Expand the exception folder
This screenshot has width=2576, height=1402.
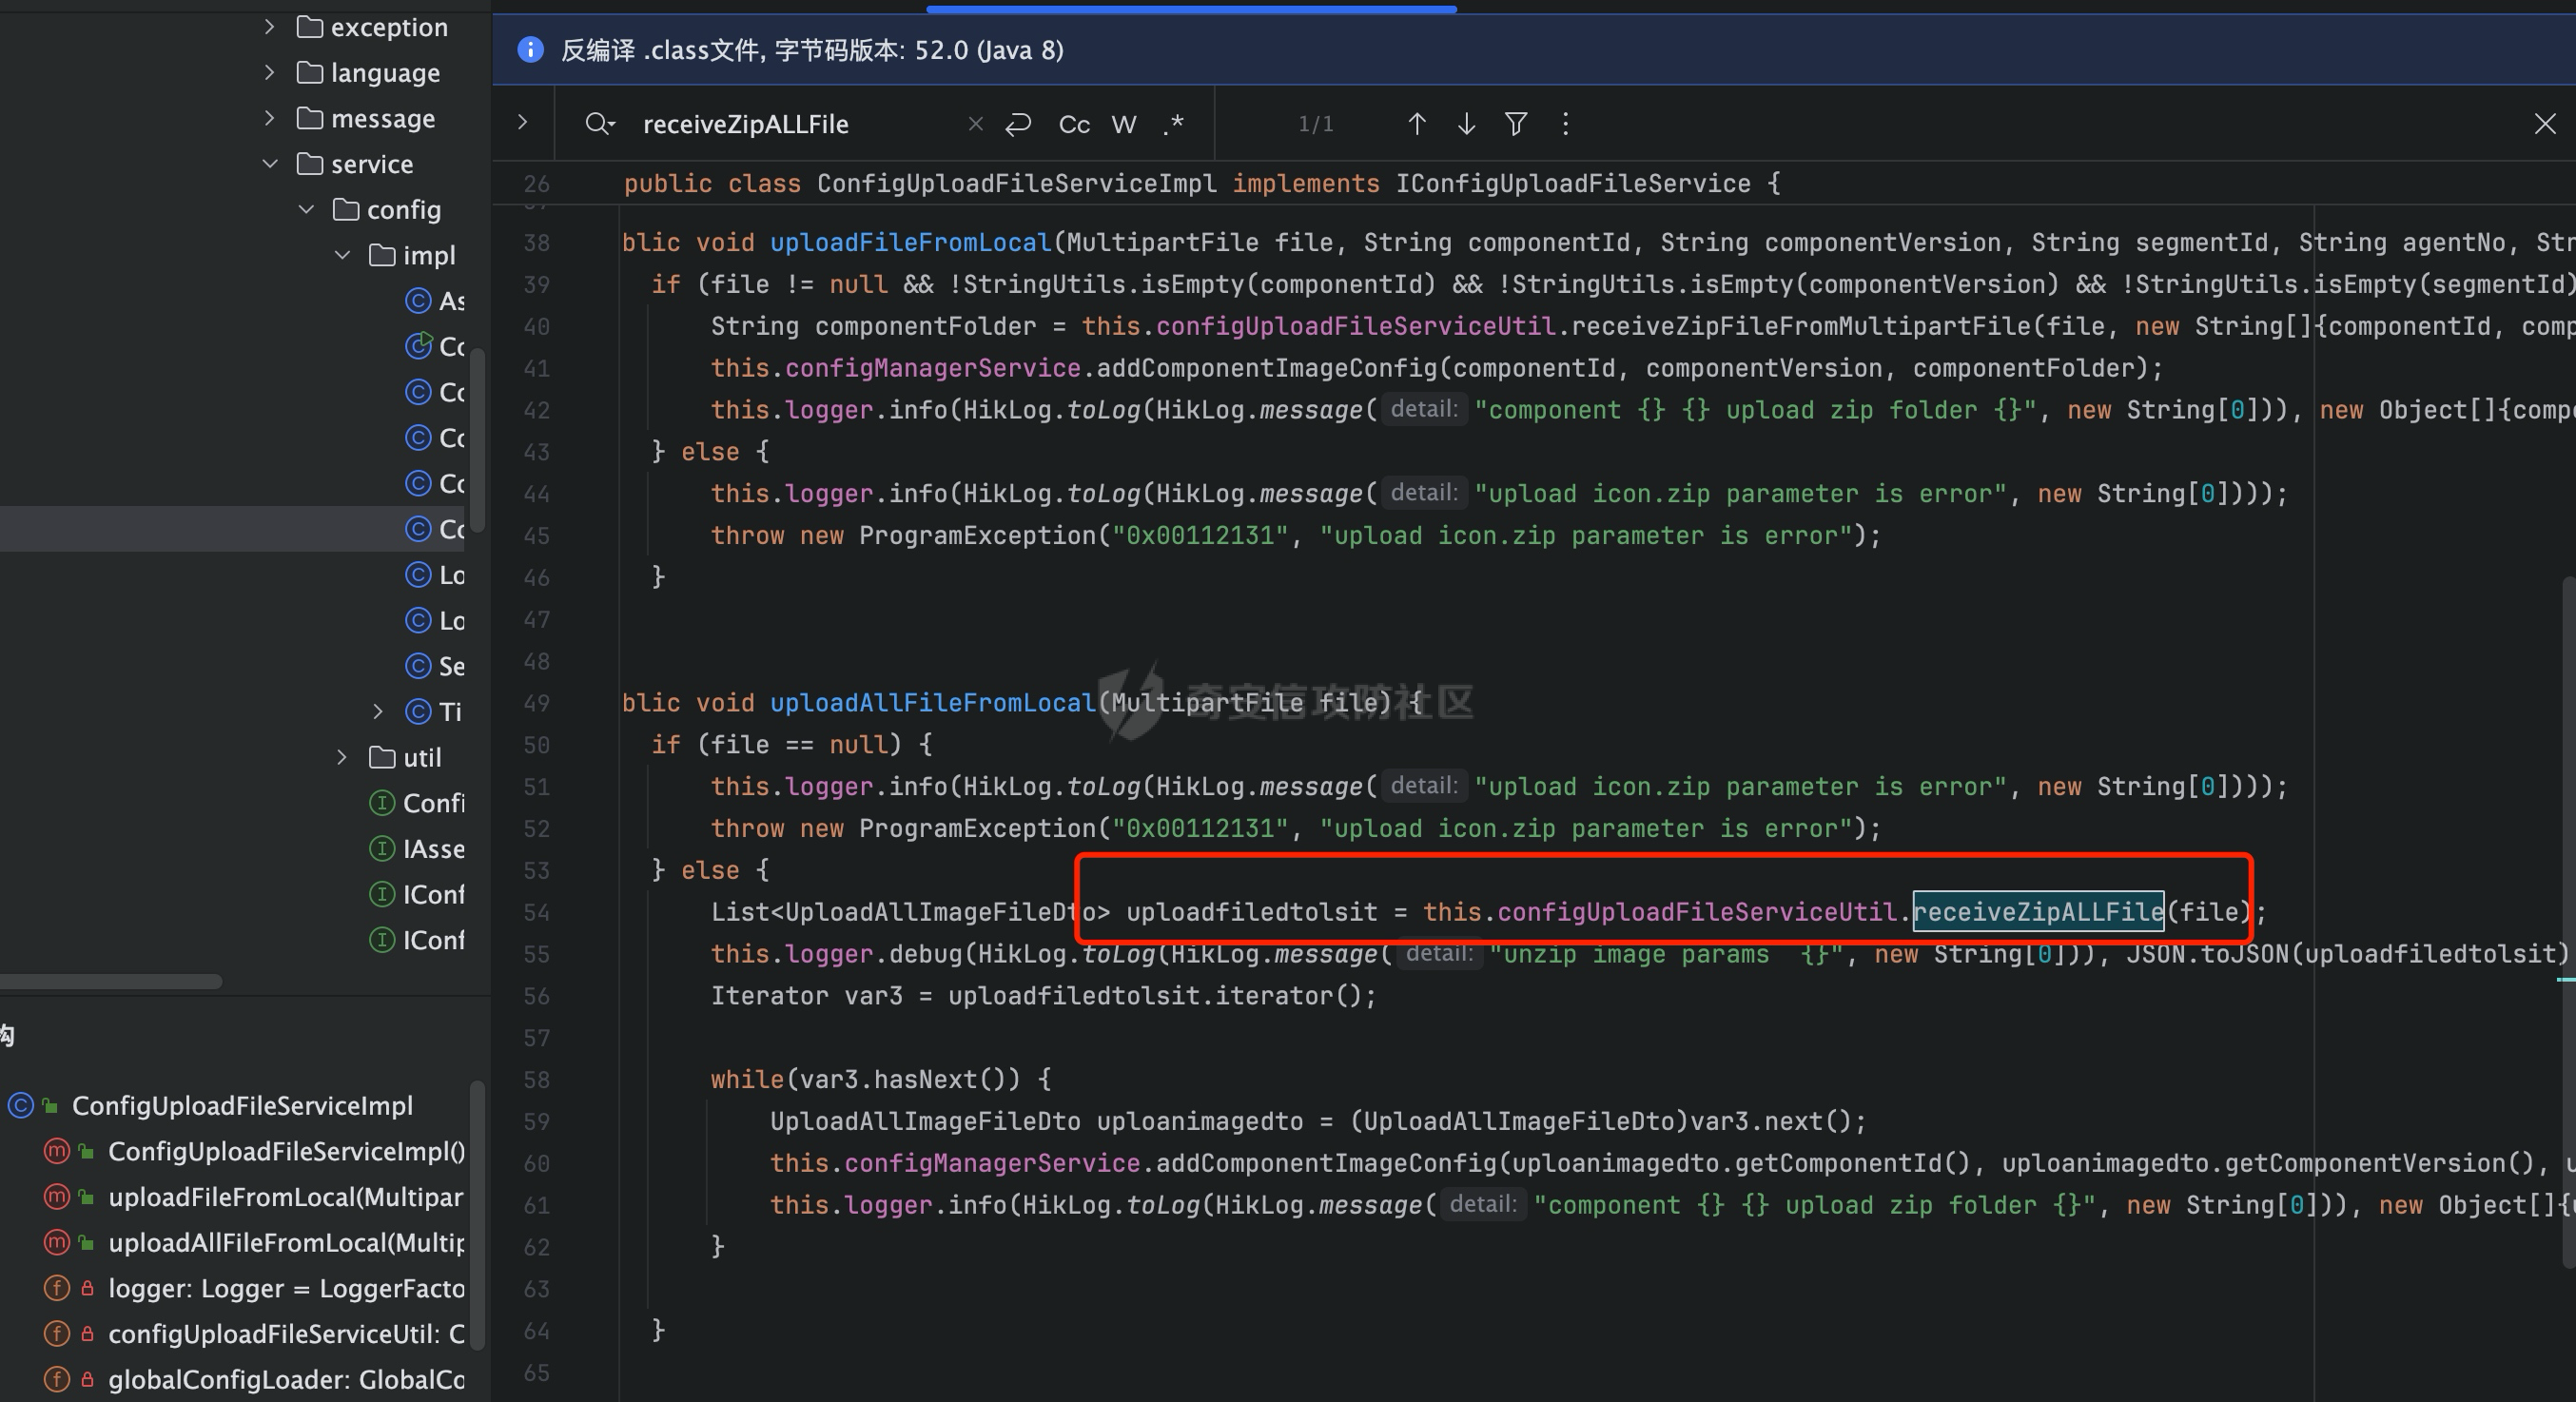(269, 27)
